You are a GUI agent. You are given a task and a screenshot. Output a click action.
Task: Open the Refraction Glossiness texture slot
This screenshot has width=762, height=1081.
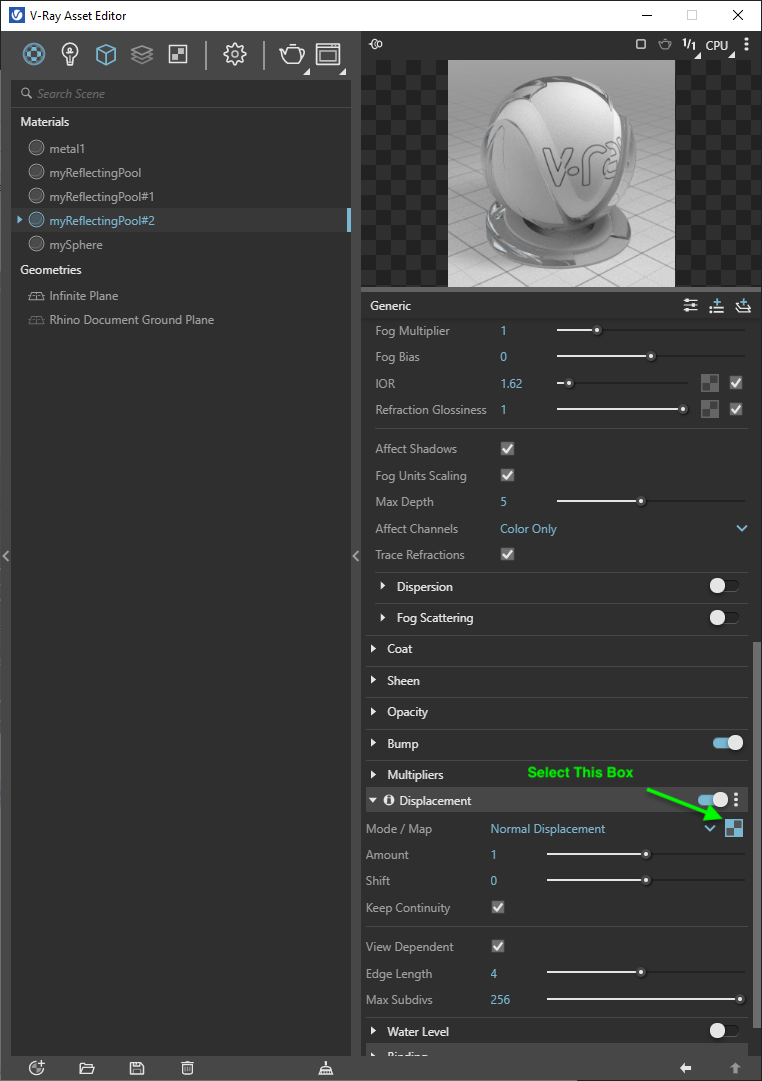tap(710, 409)
